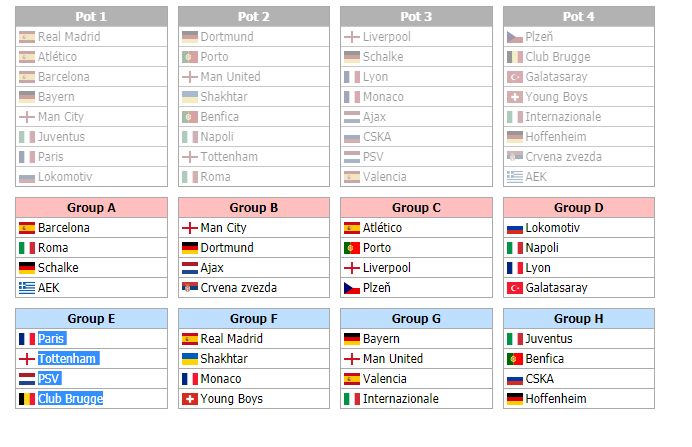Click the Russian flag beside Lokomotiv in Group D
Image resolution: width=692 pixels, height=447 pixels.
pyautogui.click(x=515, y=228)
